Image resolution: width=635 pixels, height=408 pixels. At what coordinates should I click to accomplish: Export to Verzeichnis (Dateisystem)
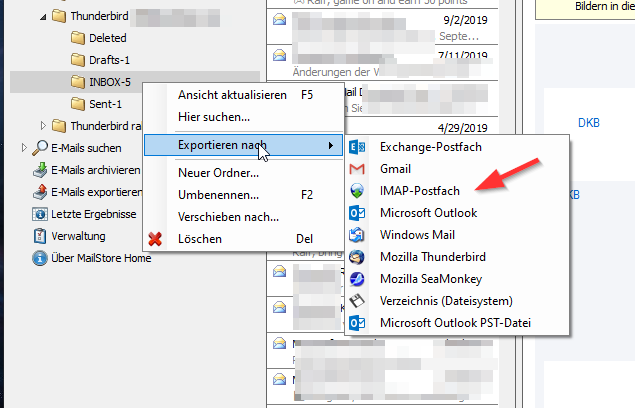(x=457, y=301)
